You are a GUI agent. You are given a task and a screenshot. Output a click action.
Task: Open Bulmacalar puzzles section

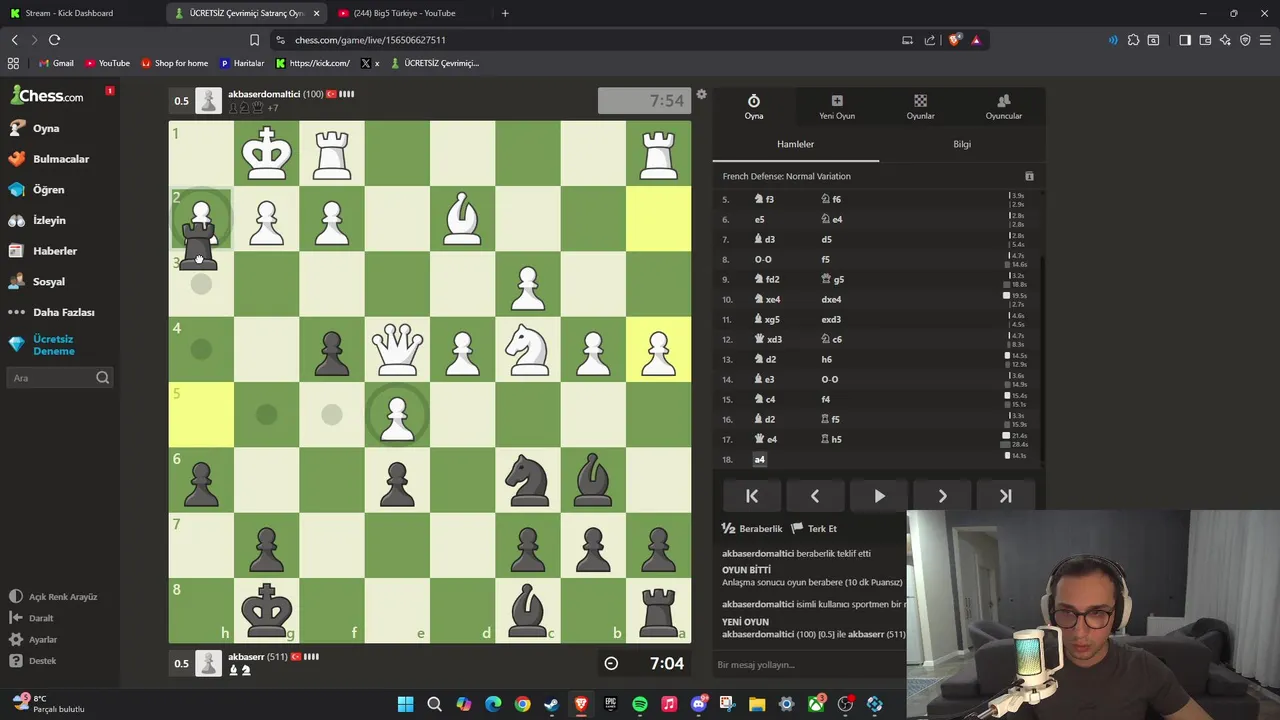click(49, 159)
